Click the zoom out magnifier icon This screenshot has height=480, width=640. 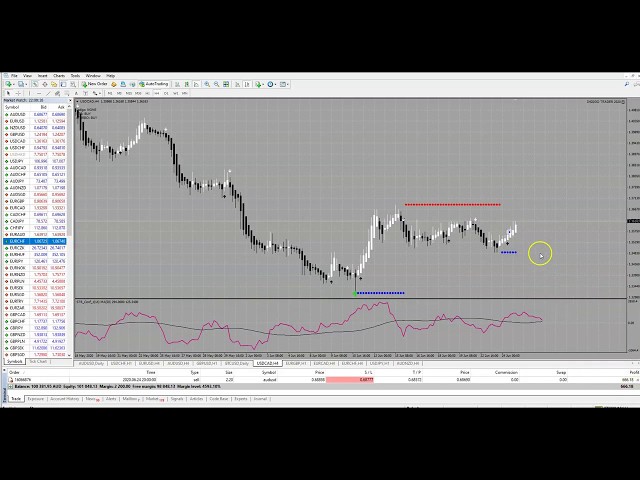[216, 84]
